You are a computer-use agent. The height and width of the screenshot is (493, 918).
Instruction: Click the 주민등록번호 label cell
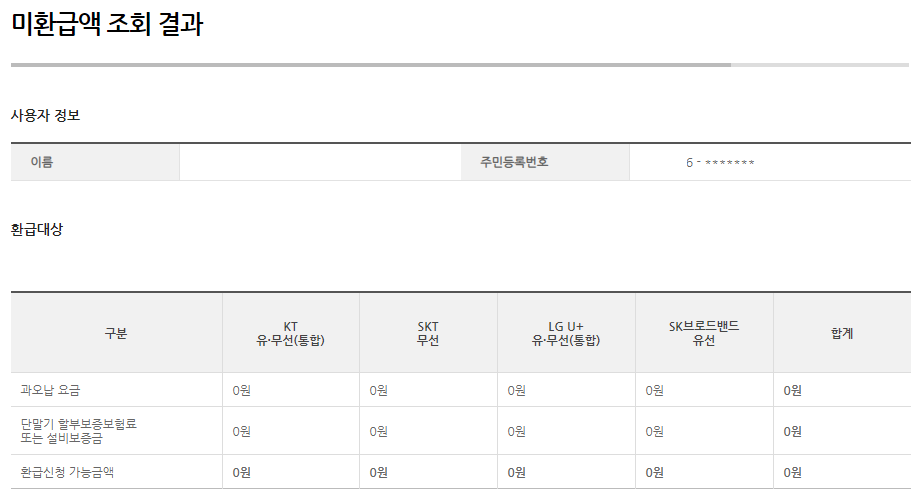pos(545,162)
